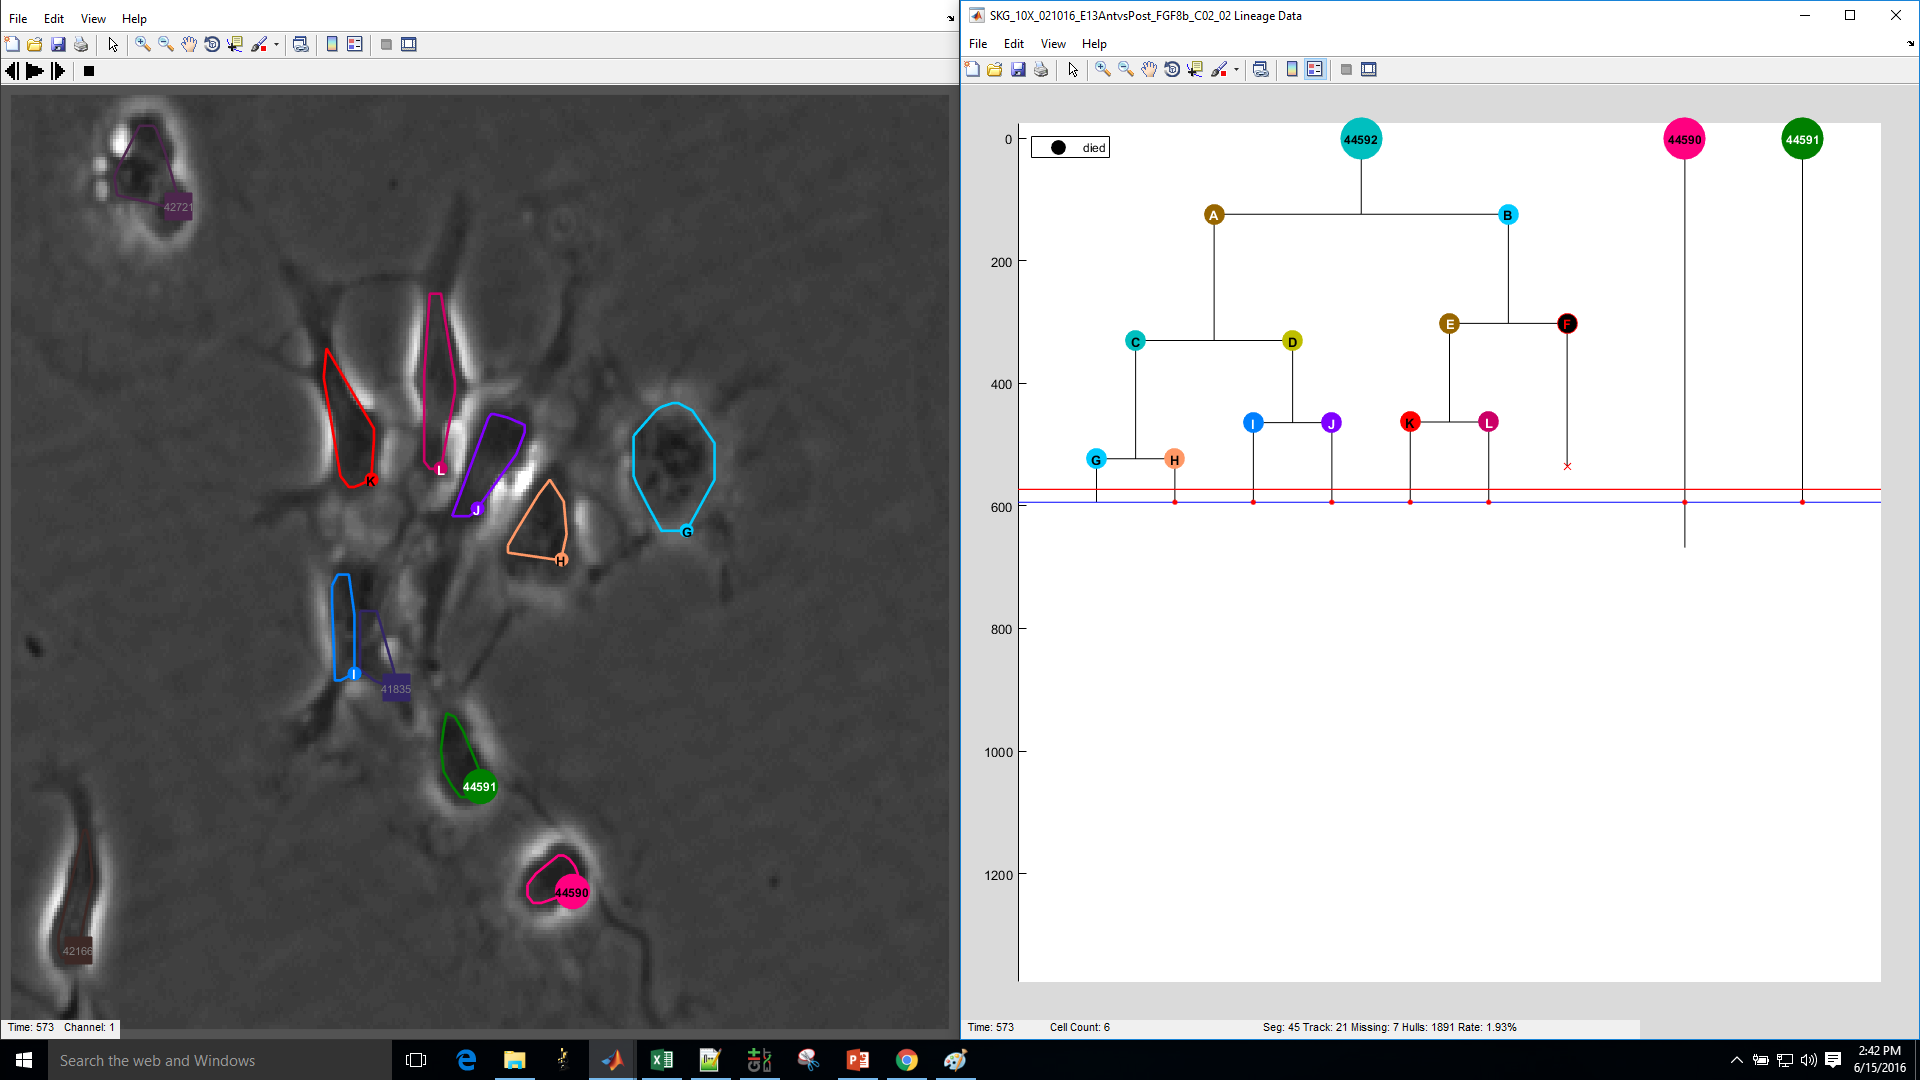Click Link Plot icon in left image window
This screenshot has height=1080, width=1920.
point(300,44)
